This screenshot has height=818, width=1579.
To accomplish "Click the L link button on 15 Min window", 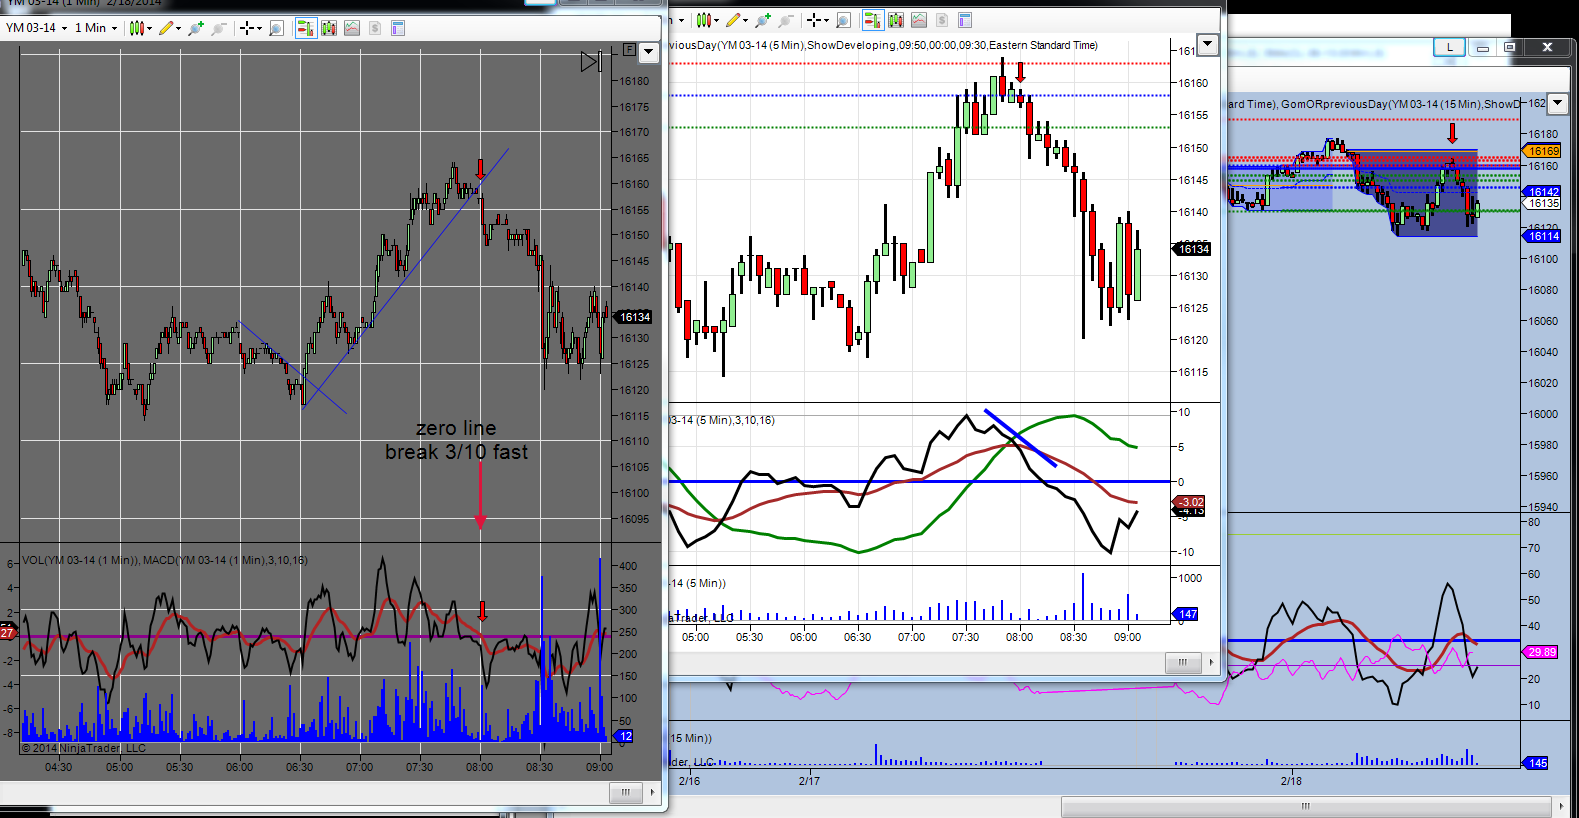I will tap(1449, 47).
